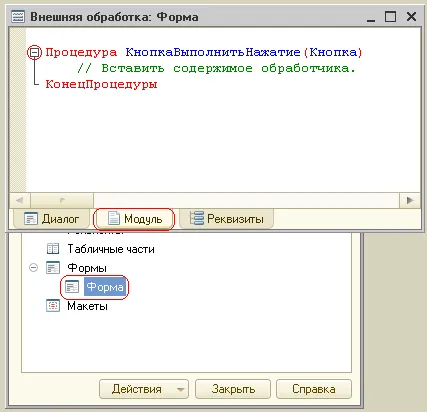427x412 pixels.
Task: Click the Закрыть button
Action: pyautogui.click(x=233, y=389)
